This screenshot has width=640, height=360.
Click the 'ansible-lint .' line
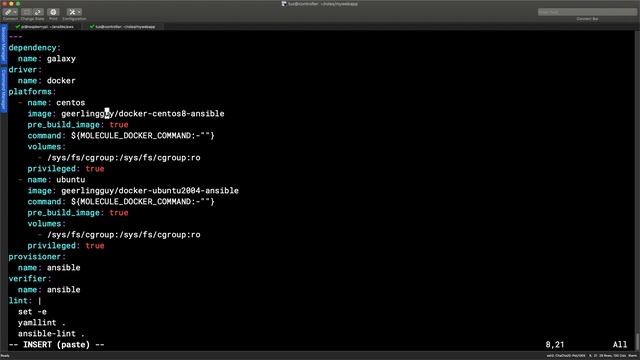[x=51, y=334]
